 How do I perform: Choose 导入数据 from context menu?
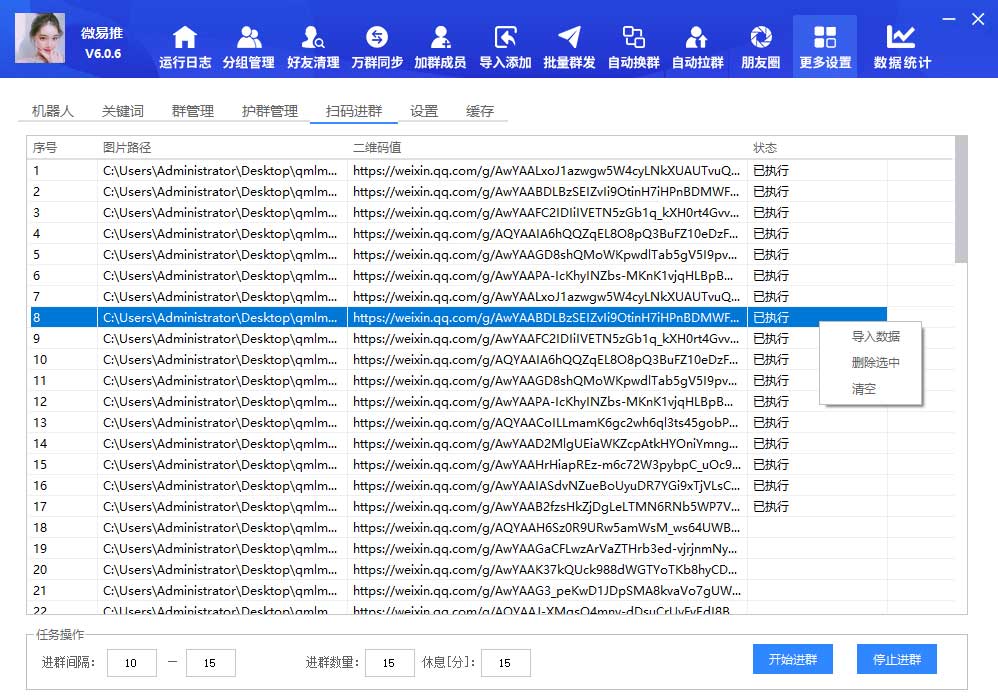point(875,337)
